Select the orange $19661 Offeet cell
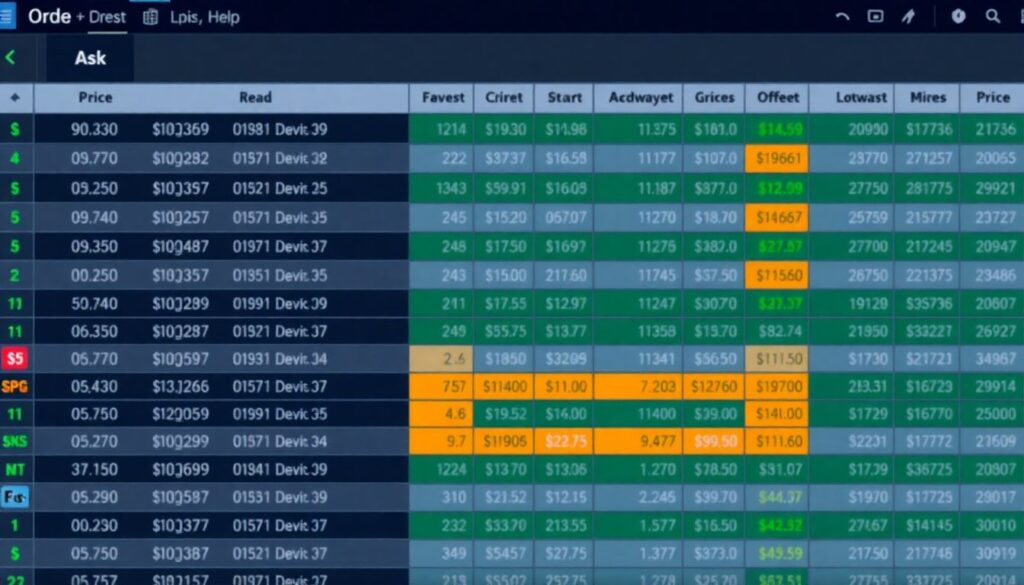Viewport: 1024px width, 585px height. click(777, 158)
